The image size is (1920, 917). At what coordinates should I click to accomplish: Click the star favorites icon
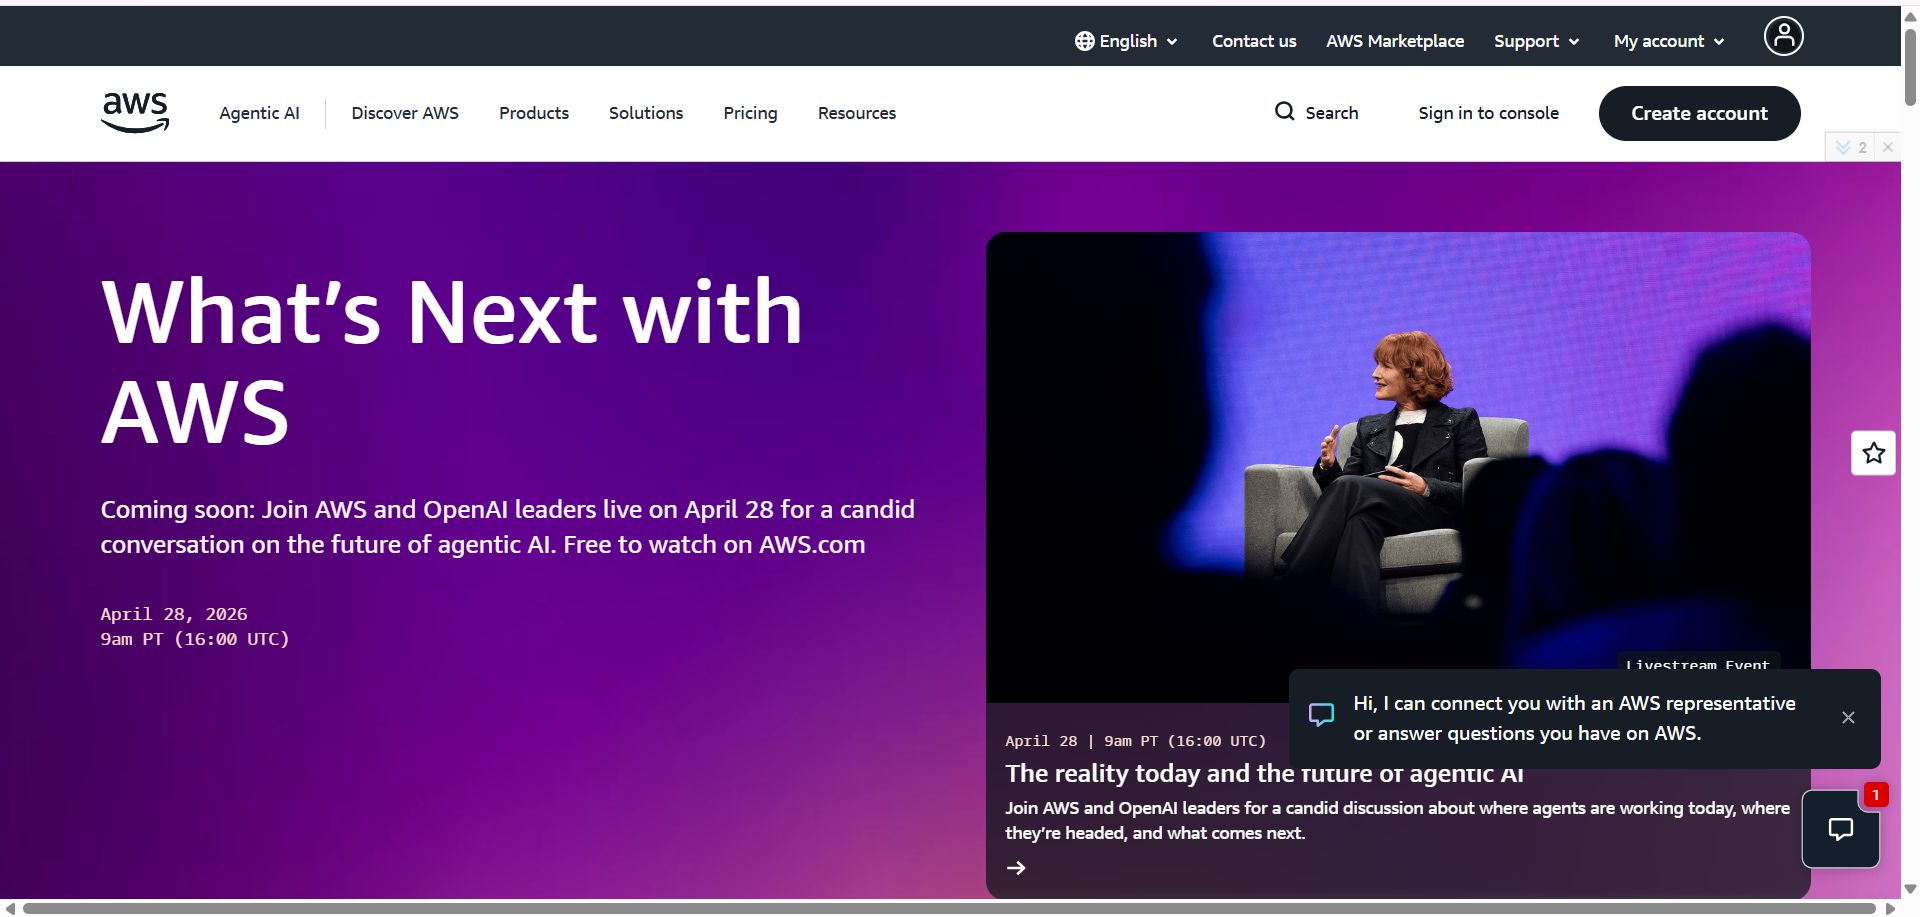(x=1873, y=453)
